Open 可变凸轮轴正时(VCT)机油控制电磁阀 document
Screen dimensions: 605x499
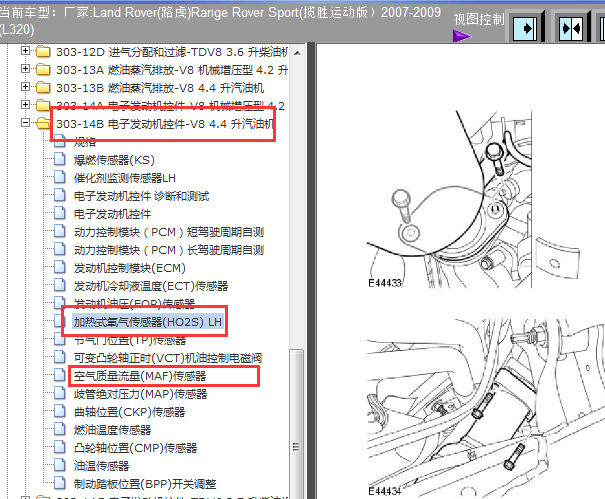tap(168, 358)
